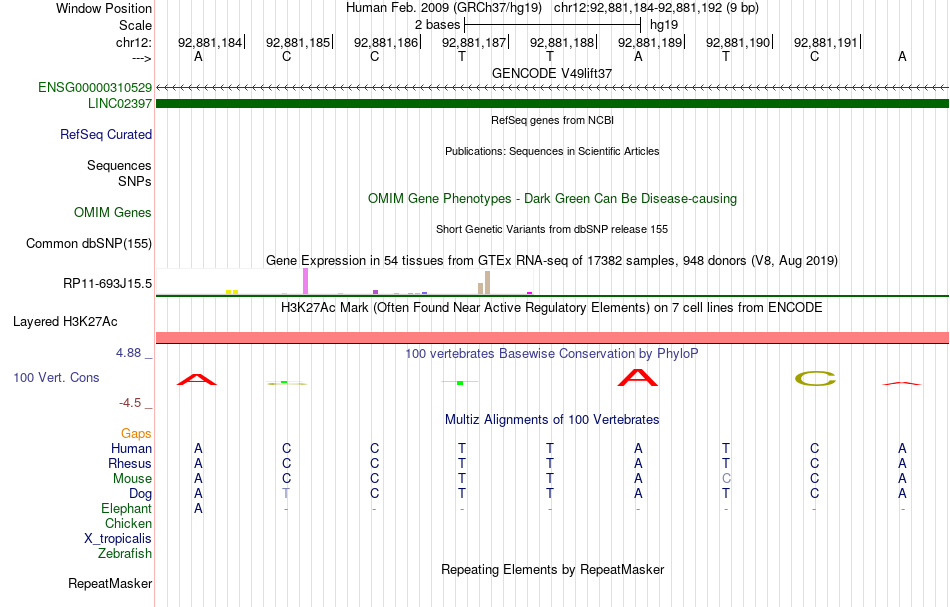Click the chr12: base position label
Viewport: 950px width, 607px height.
point(133,42)
